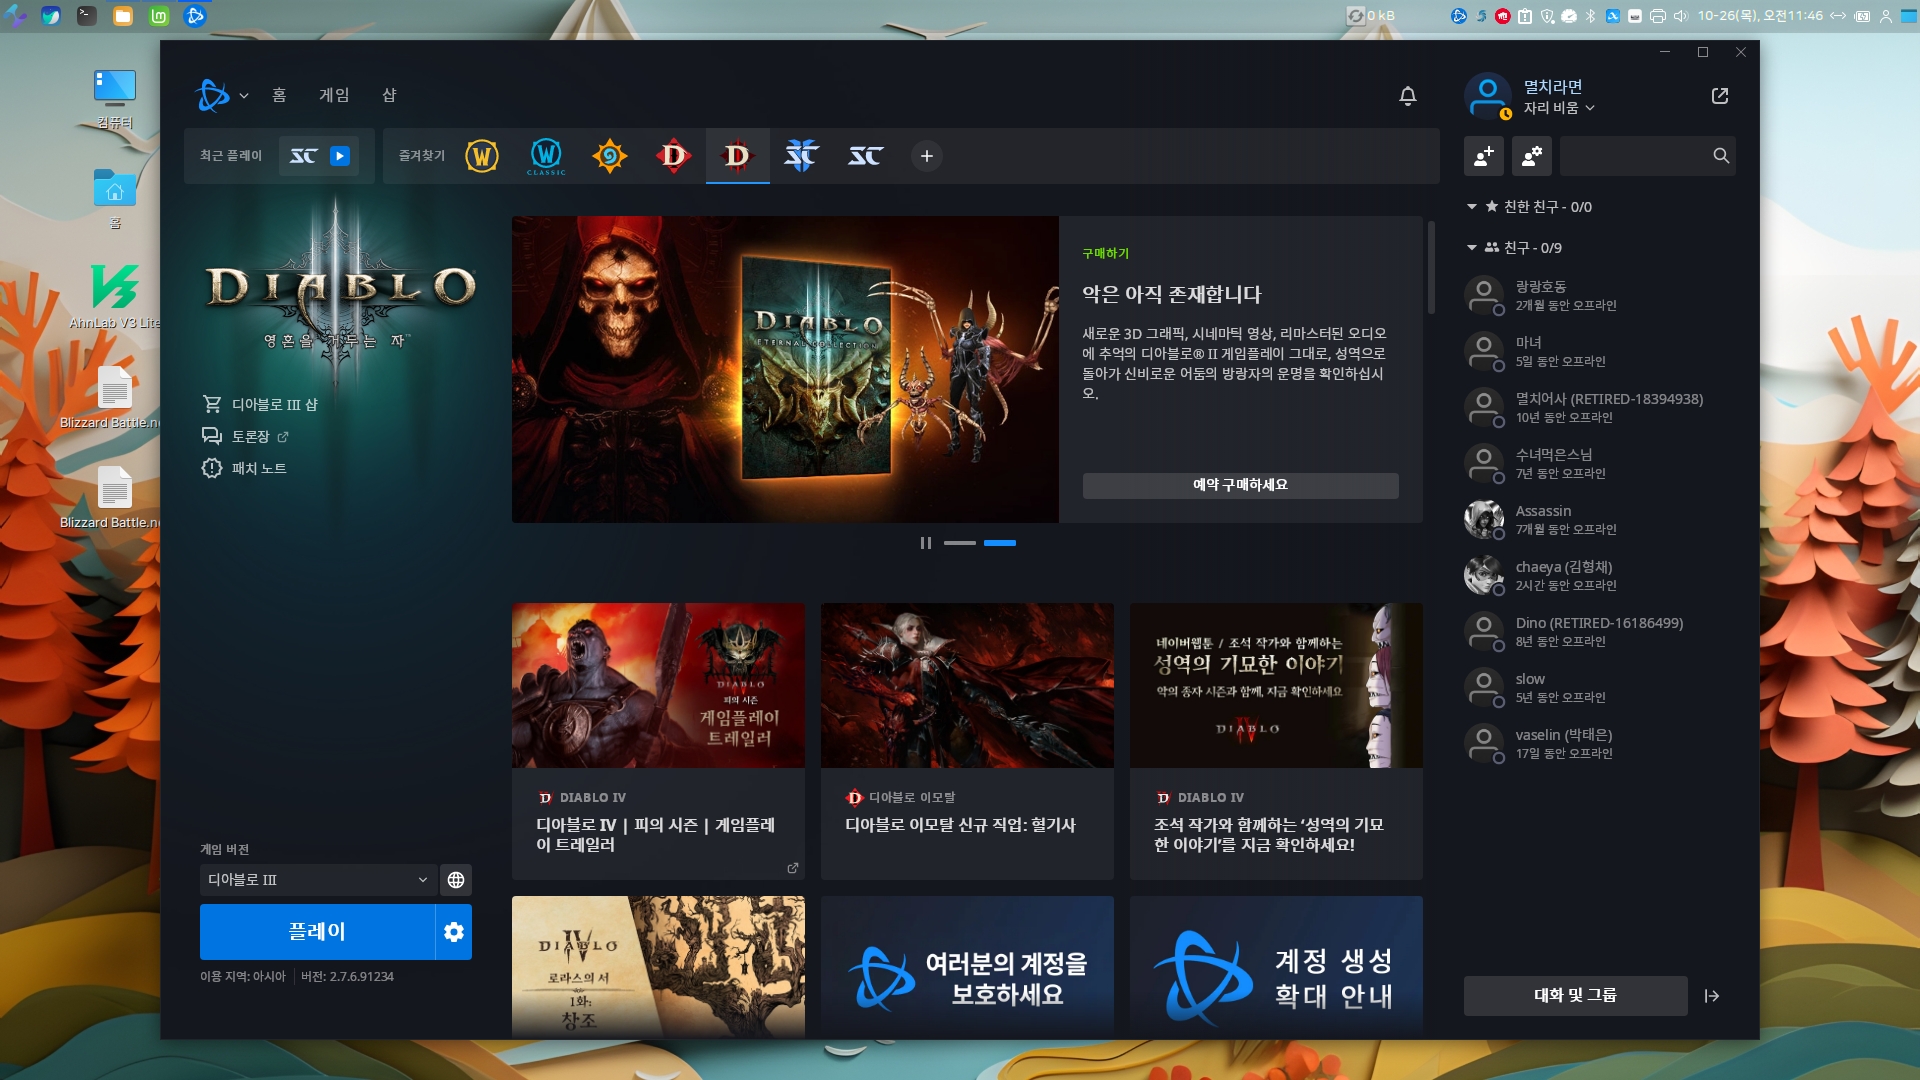The width and height of the screenshot is (1920, 1080).
Task: Collapse the 친구 - 0/9 friends list
Action: [1472, 248]
